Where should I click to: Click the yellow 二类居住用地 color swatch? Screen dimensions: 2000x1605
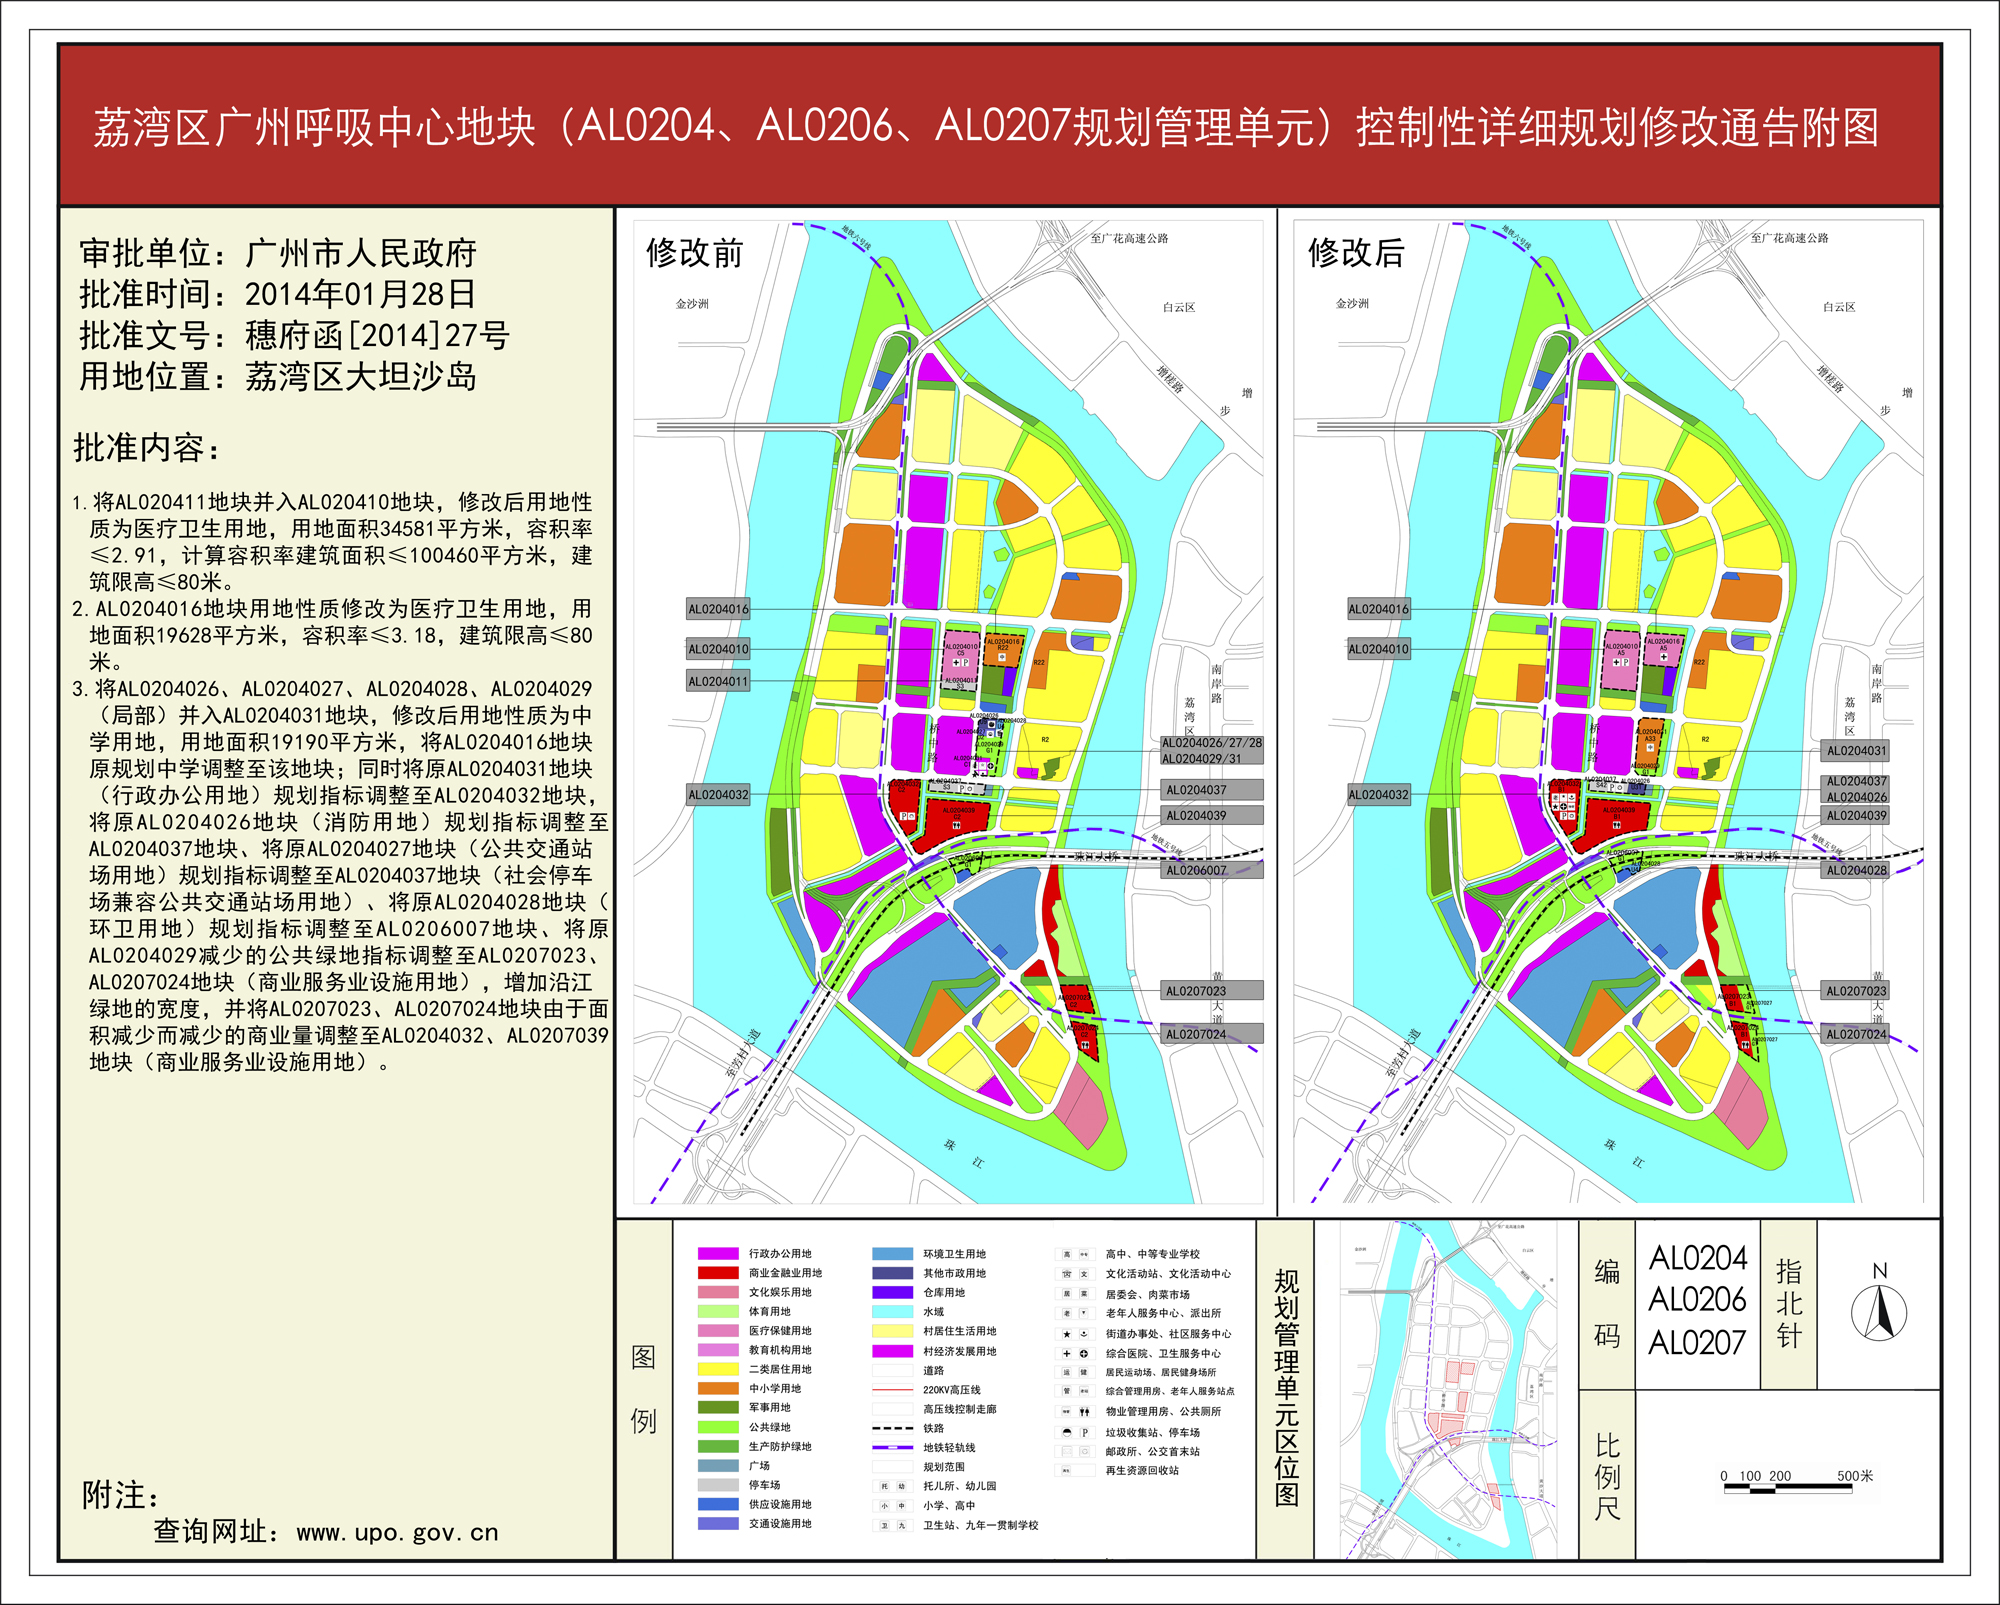click(718, 1369)
